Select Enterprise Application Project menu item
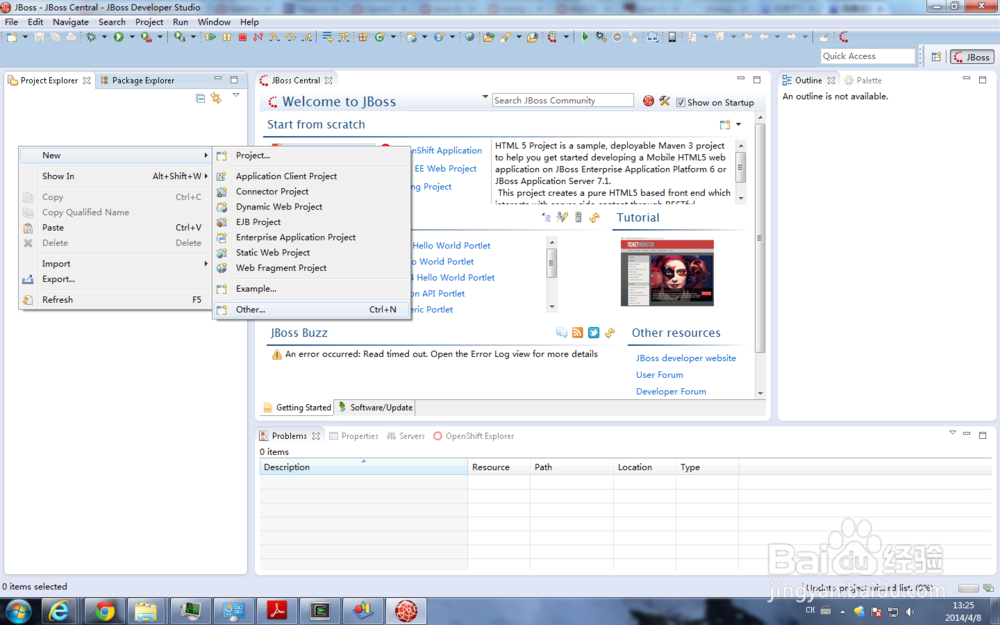The image size is (1000, 625). coord(311,237)
